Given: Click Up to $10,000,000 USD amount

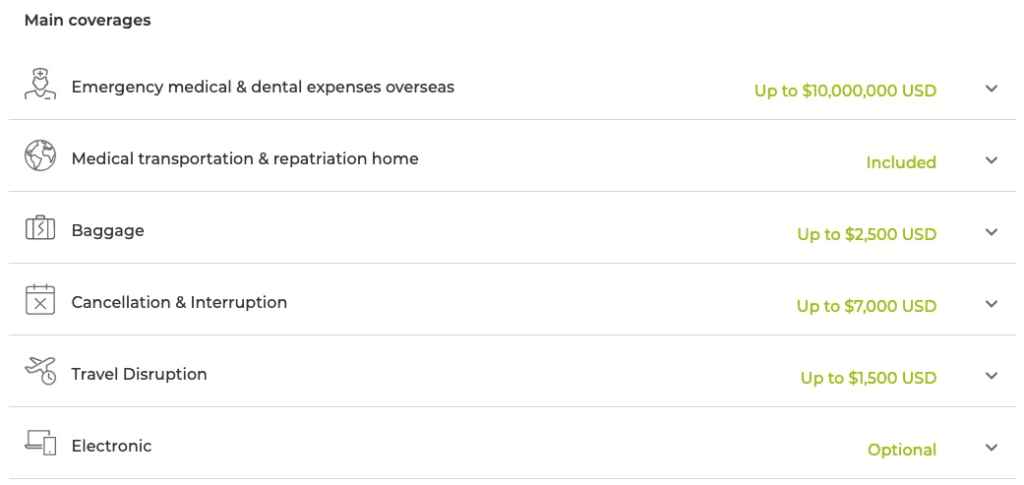Looking at the screenshot, I should click(846, 91).
